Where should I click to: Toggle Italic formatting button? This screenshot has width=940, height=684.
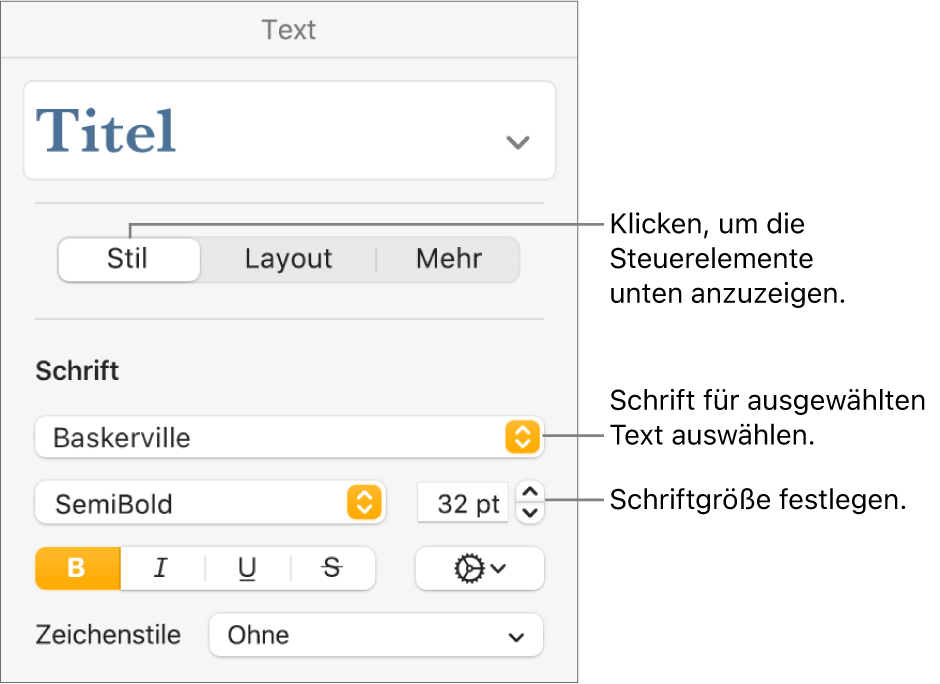pos(161,568)
